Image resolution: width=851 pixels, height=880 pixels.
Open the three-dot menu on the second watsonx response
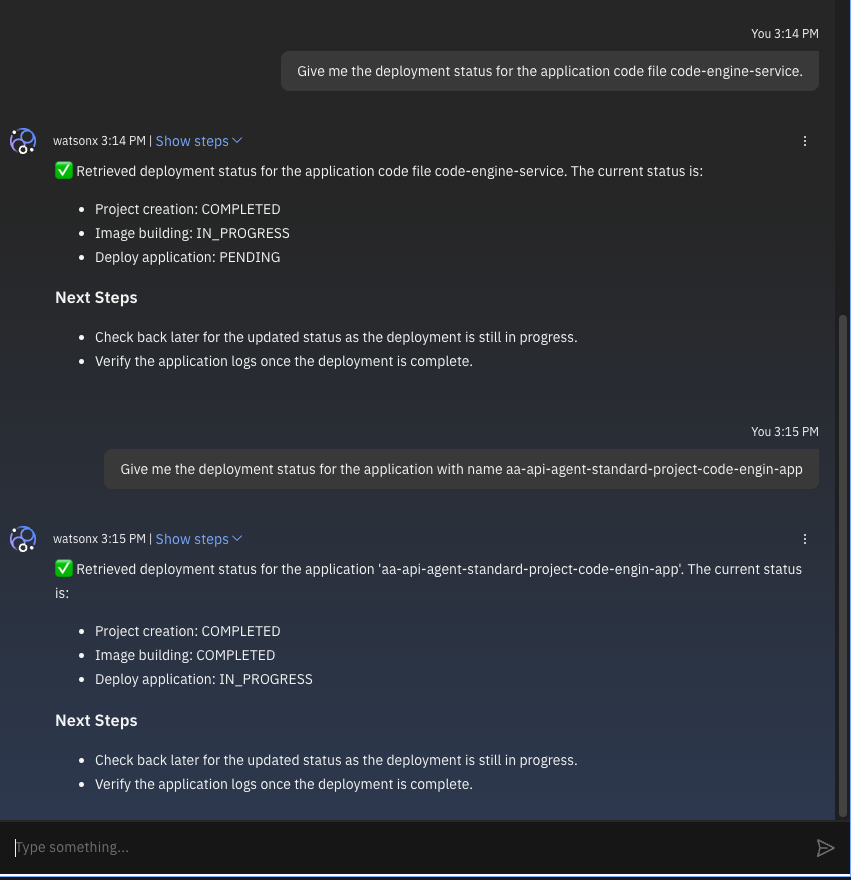pos(805,539)
